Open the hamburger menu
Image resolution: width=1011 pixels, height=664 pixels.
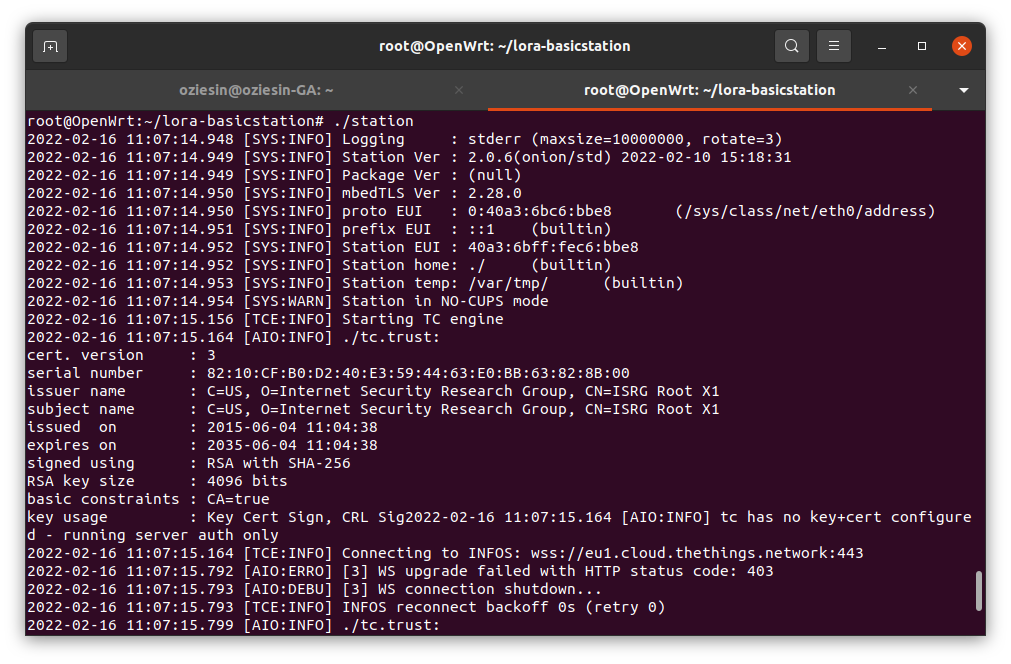tap(834, 46)
